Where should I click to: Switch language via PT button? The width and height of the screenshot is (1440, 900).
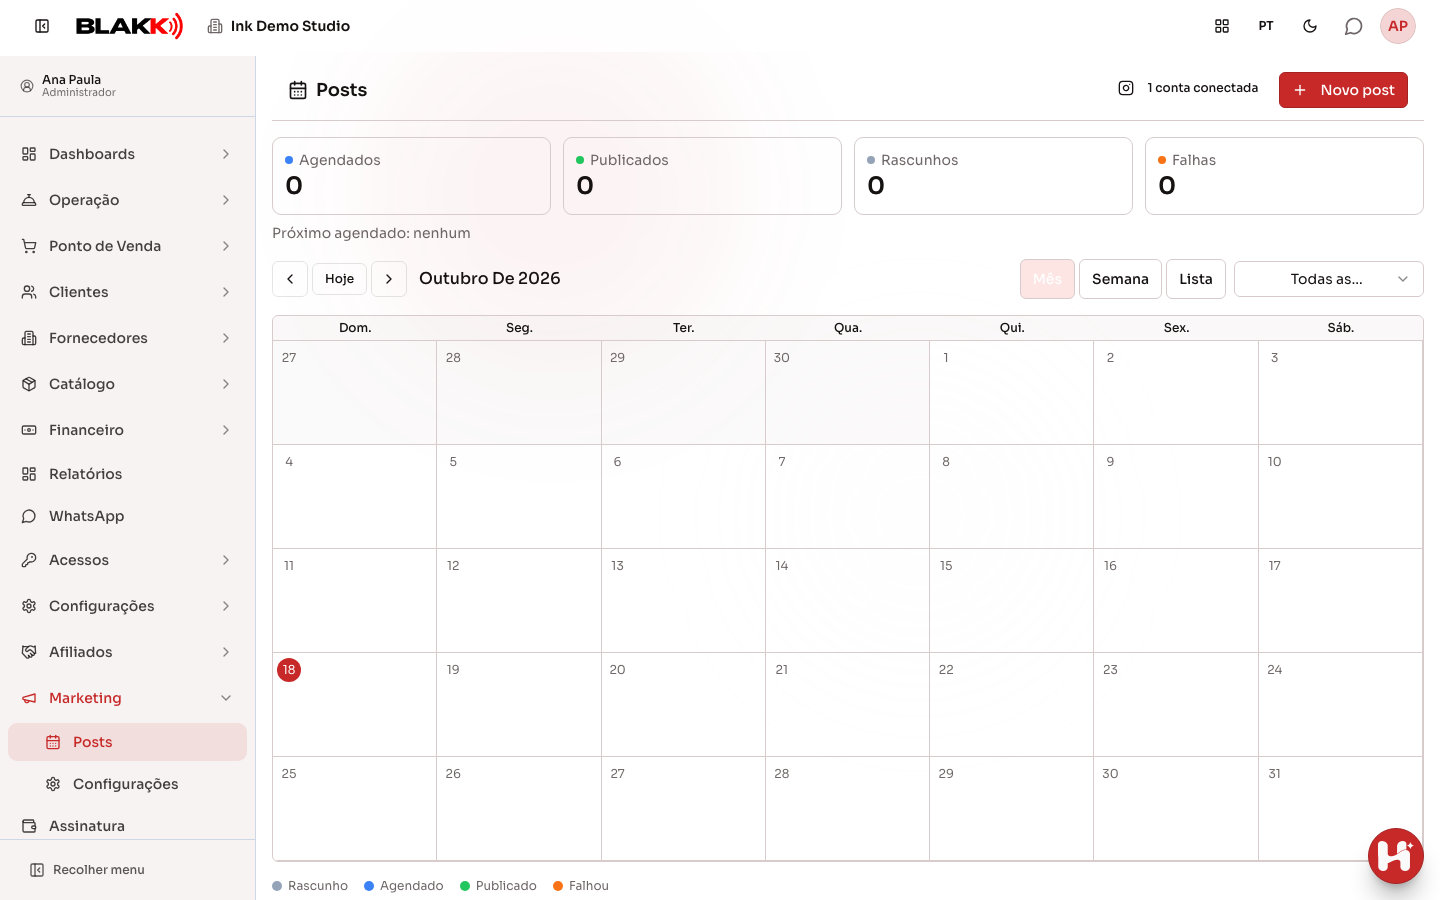1266,26
